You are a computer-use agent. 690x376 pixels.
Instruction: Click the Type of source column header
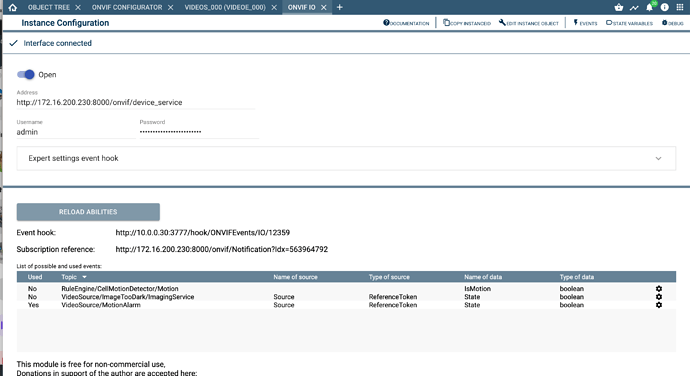[x=389, y=277]
